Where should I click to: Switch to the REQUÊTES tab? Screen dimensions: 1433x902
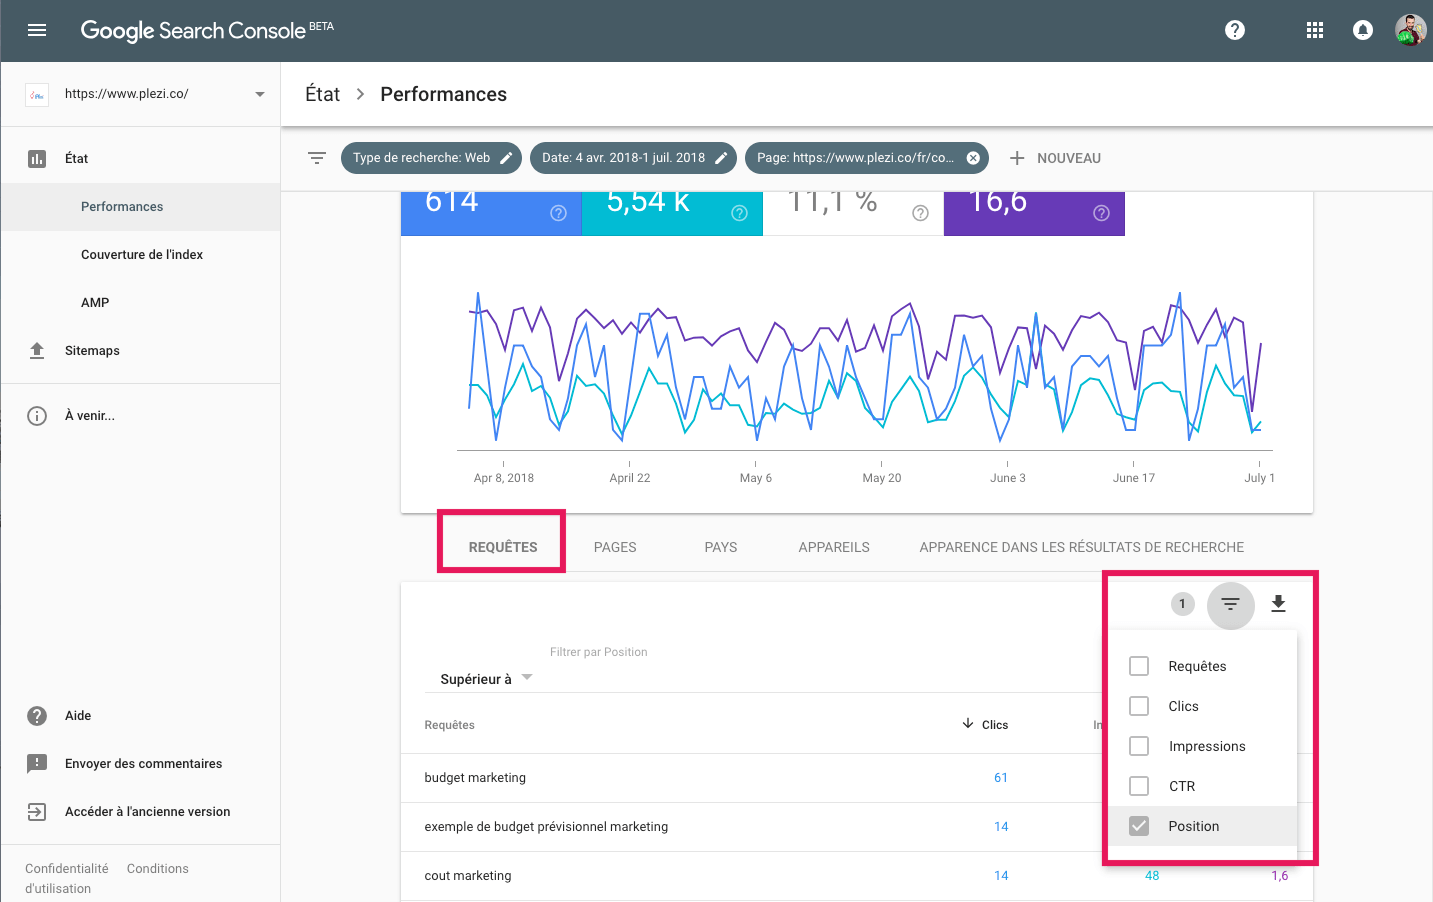coord(503,547)
